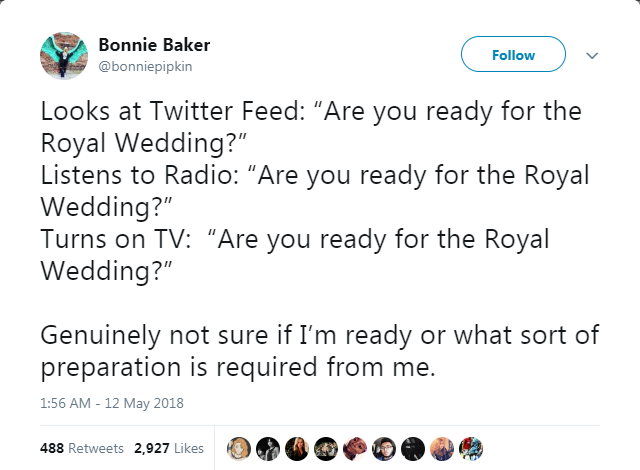Click the @bonniepipkin handle
Viewport: 640px width, 470px height.
pyautogui.click(x=143, y=64)
